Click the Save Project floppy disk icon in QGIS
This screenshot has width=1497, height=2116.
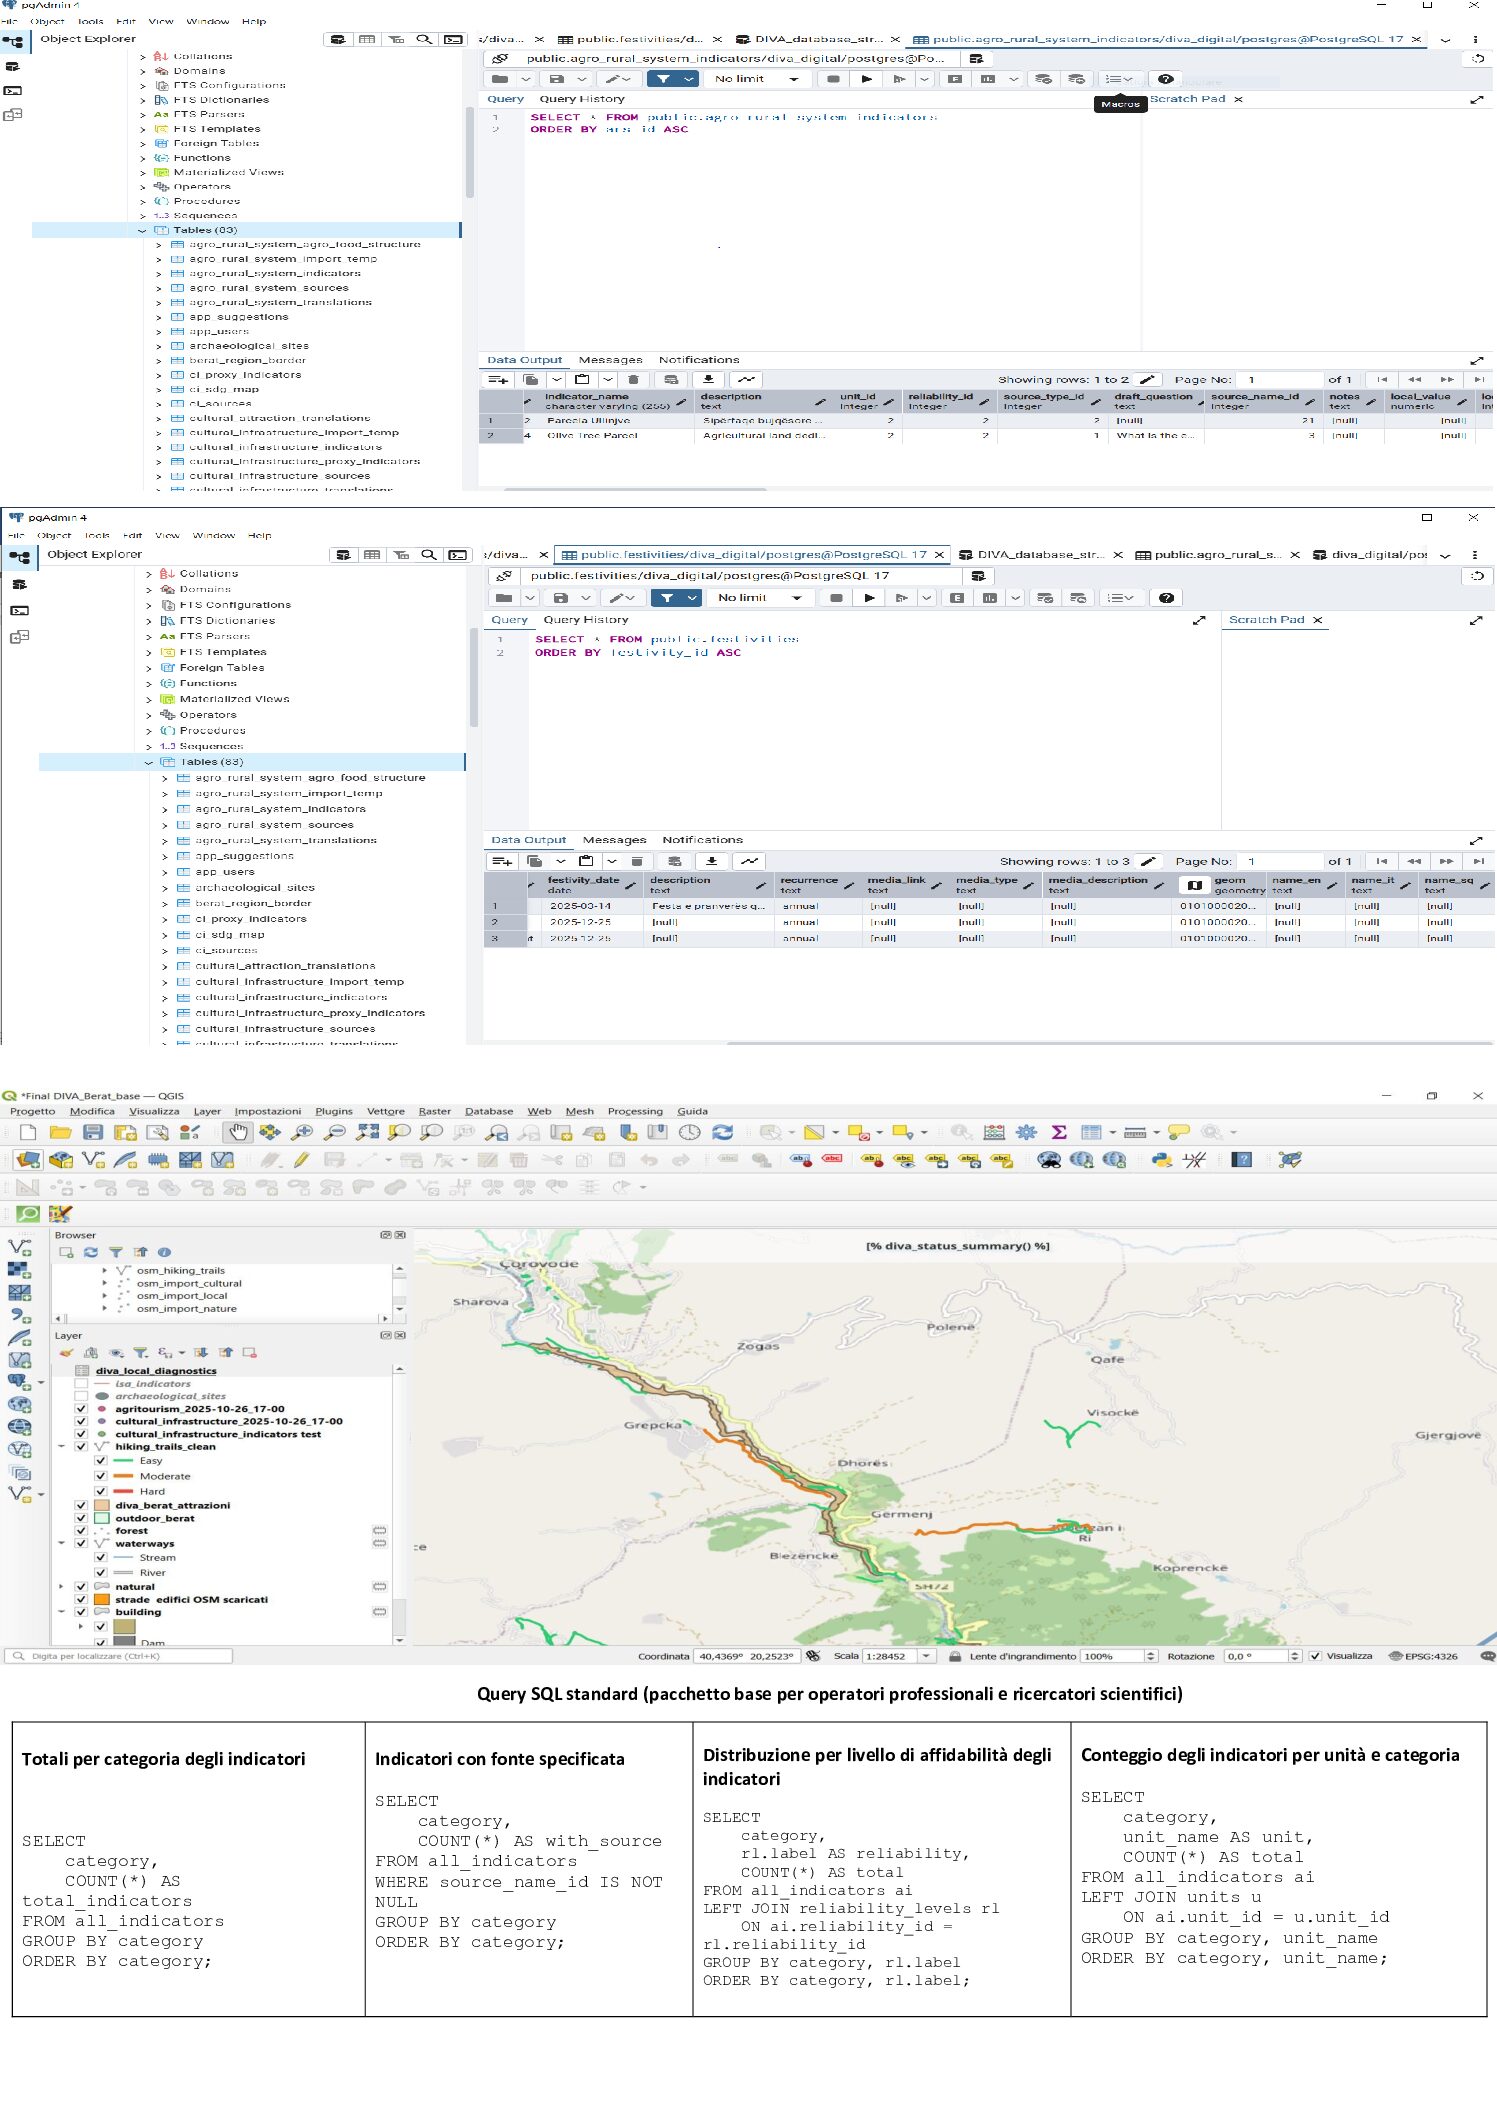[x=93, y=1132]
